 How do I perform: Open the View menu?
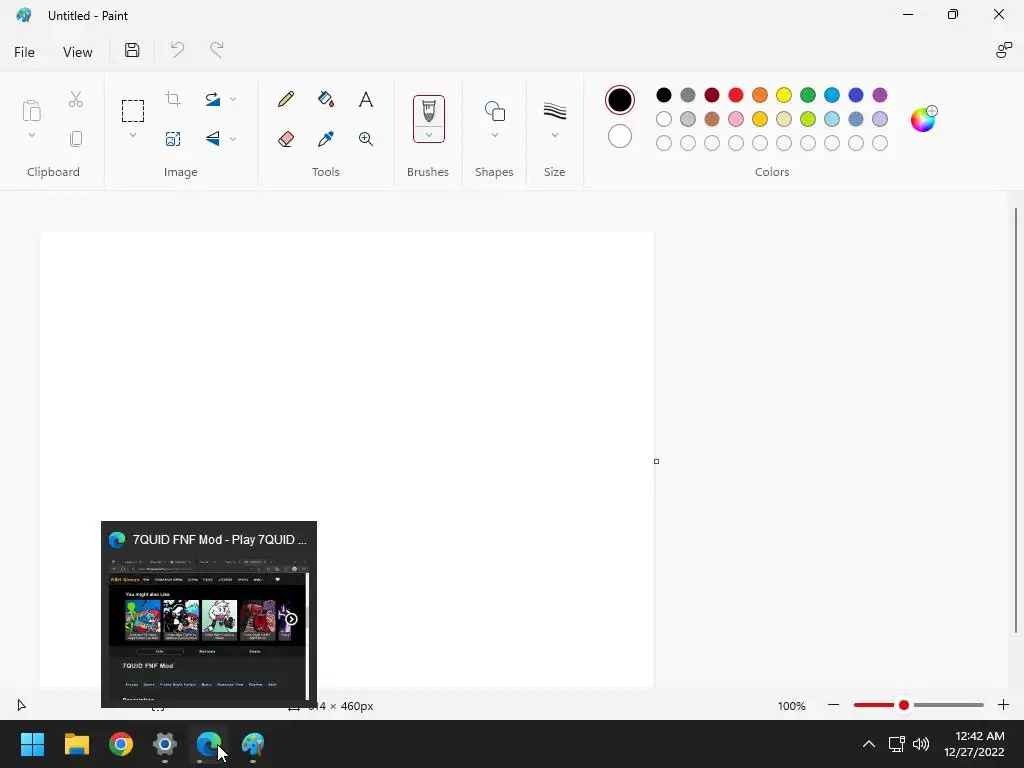pos(77,52)
